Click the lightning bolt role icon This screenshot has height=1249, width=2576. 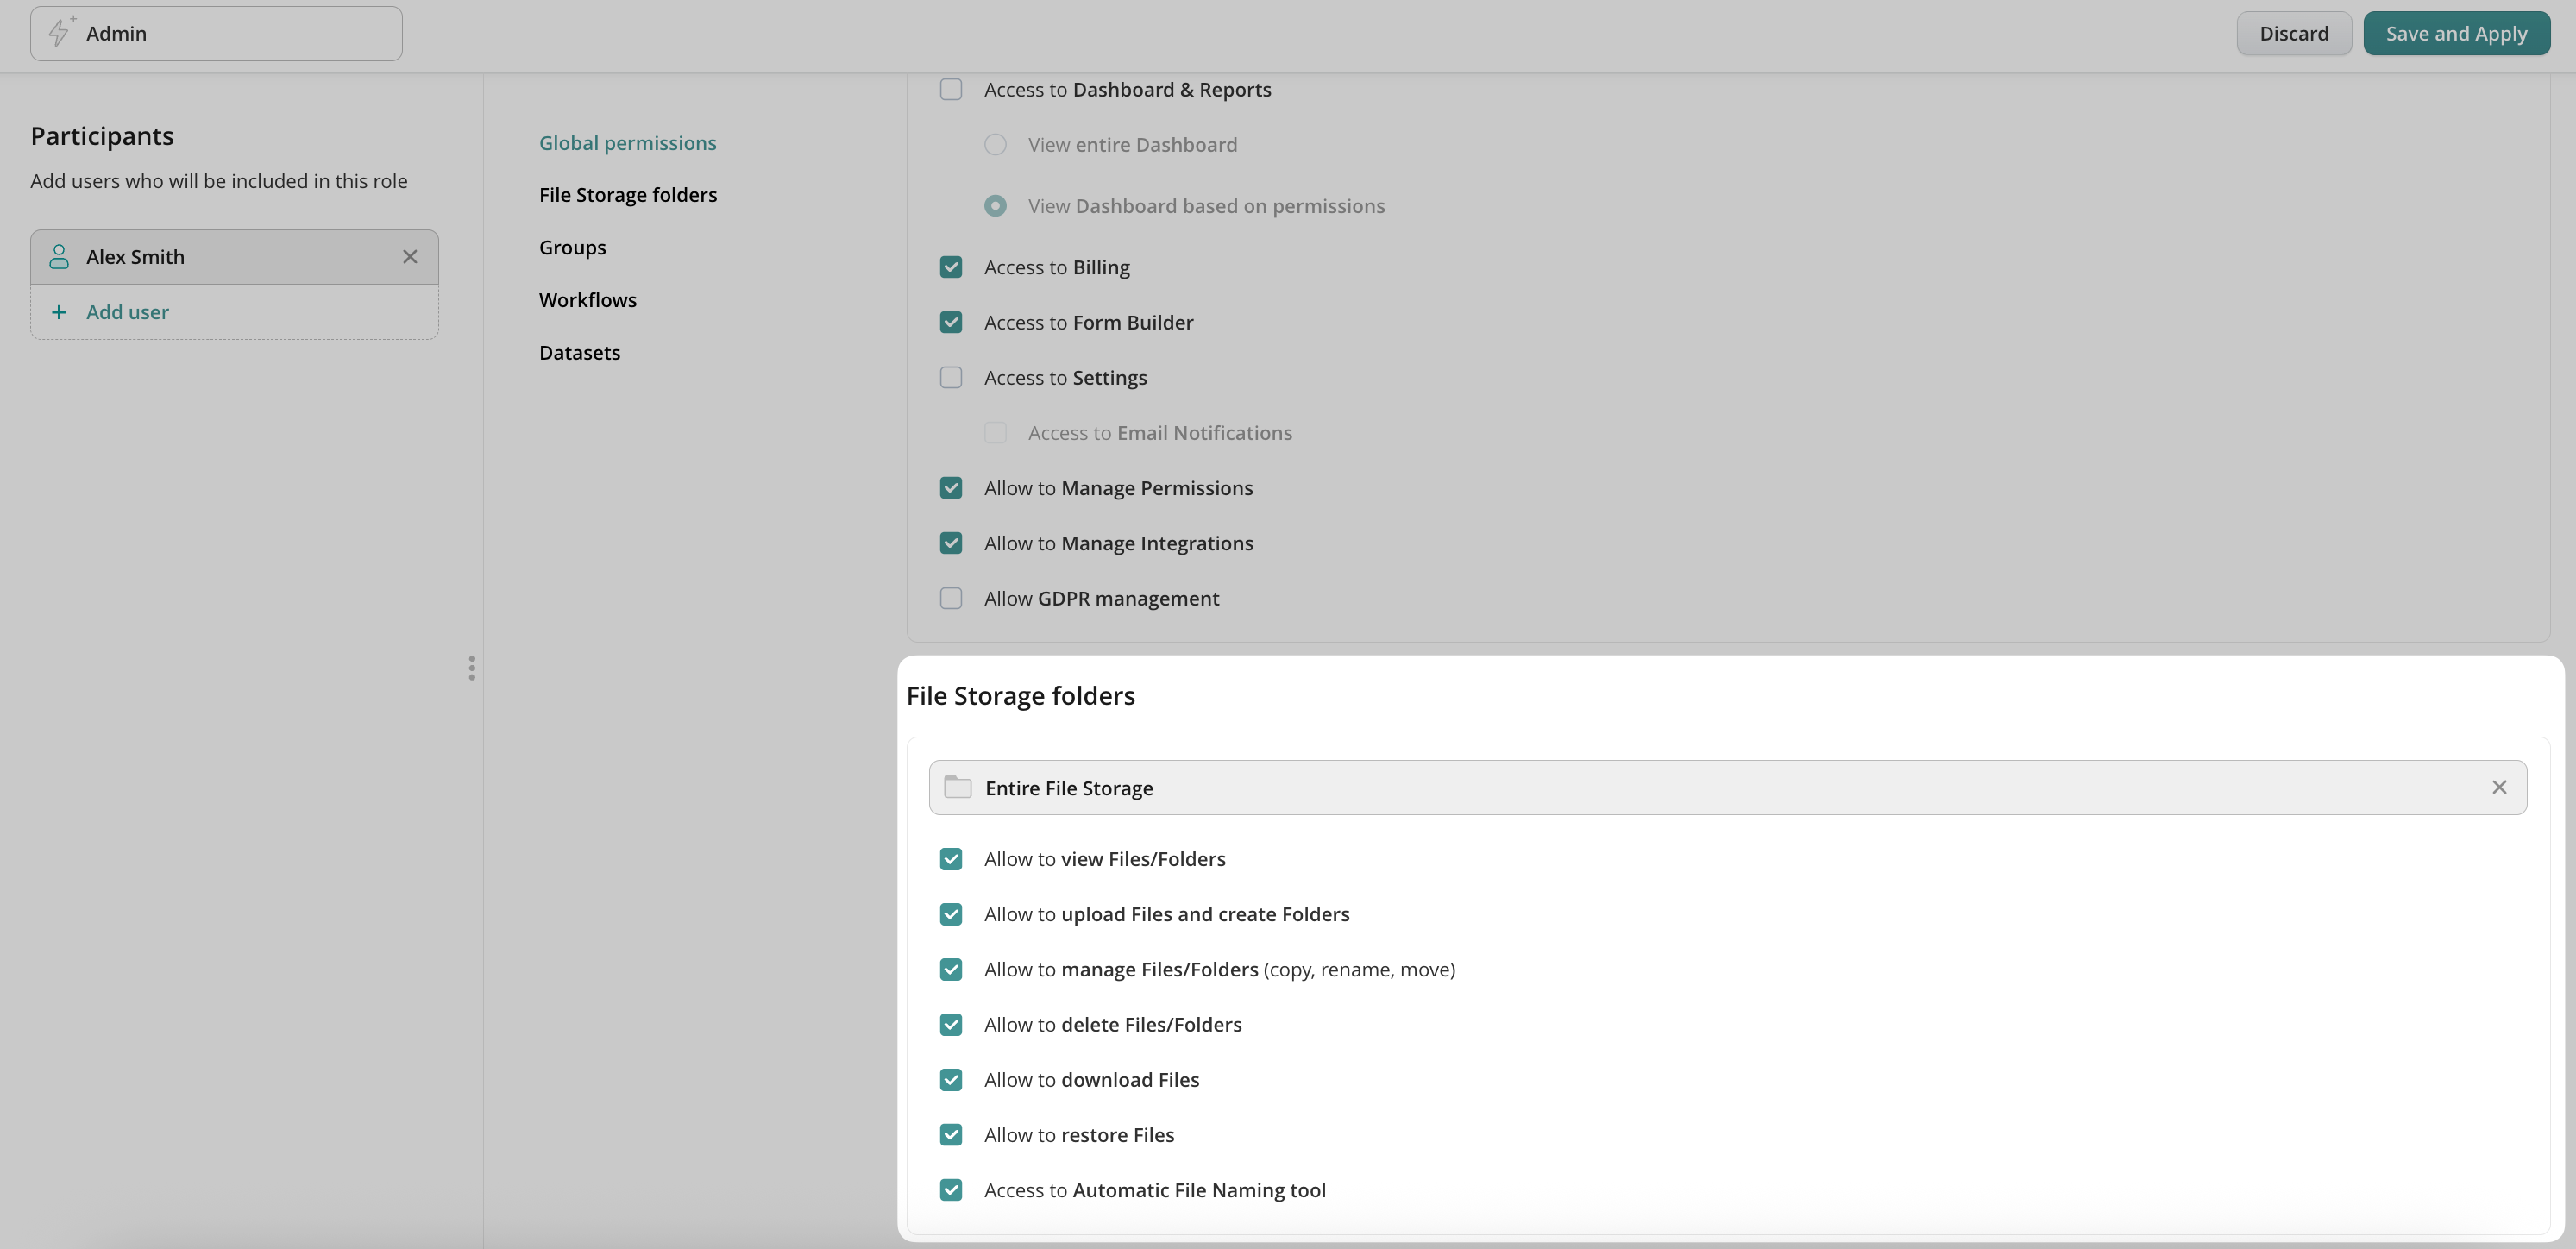[x=60, y=33]
